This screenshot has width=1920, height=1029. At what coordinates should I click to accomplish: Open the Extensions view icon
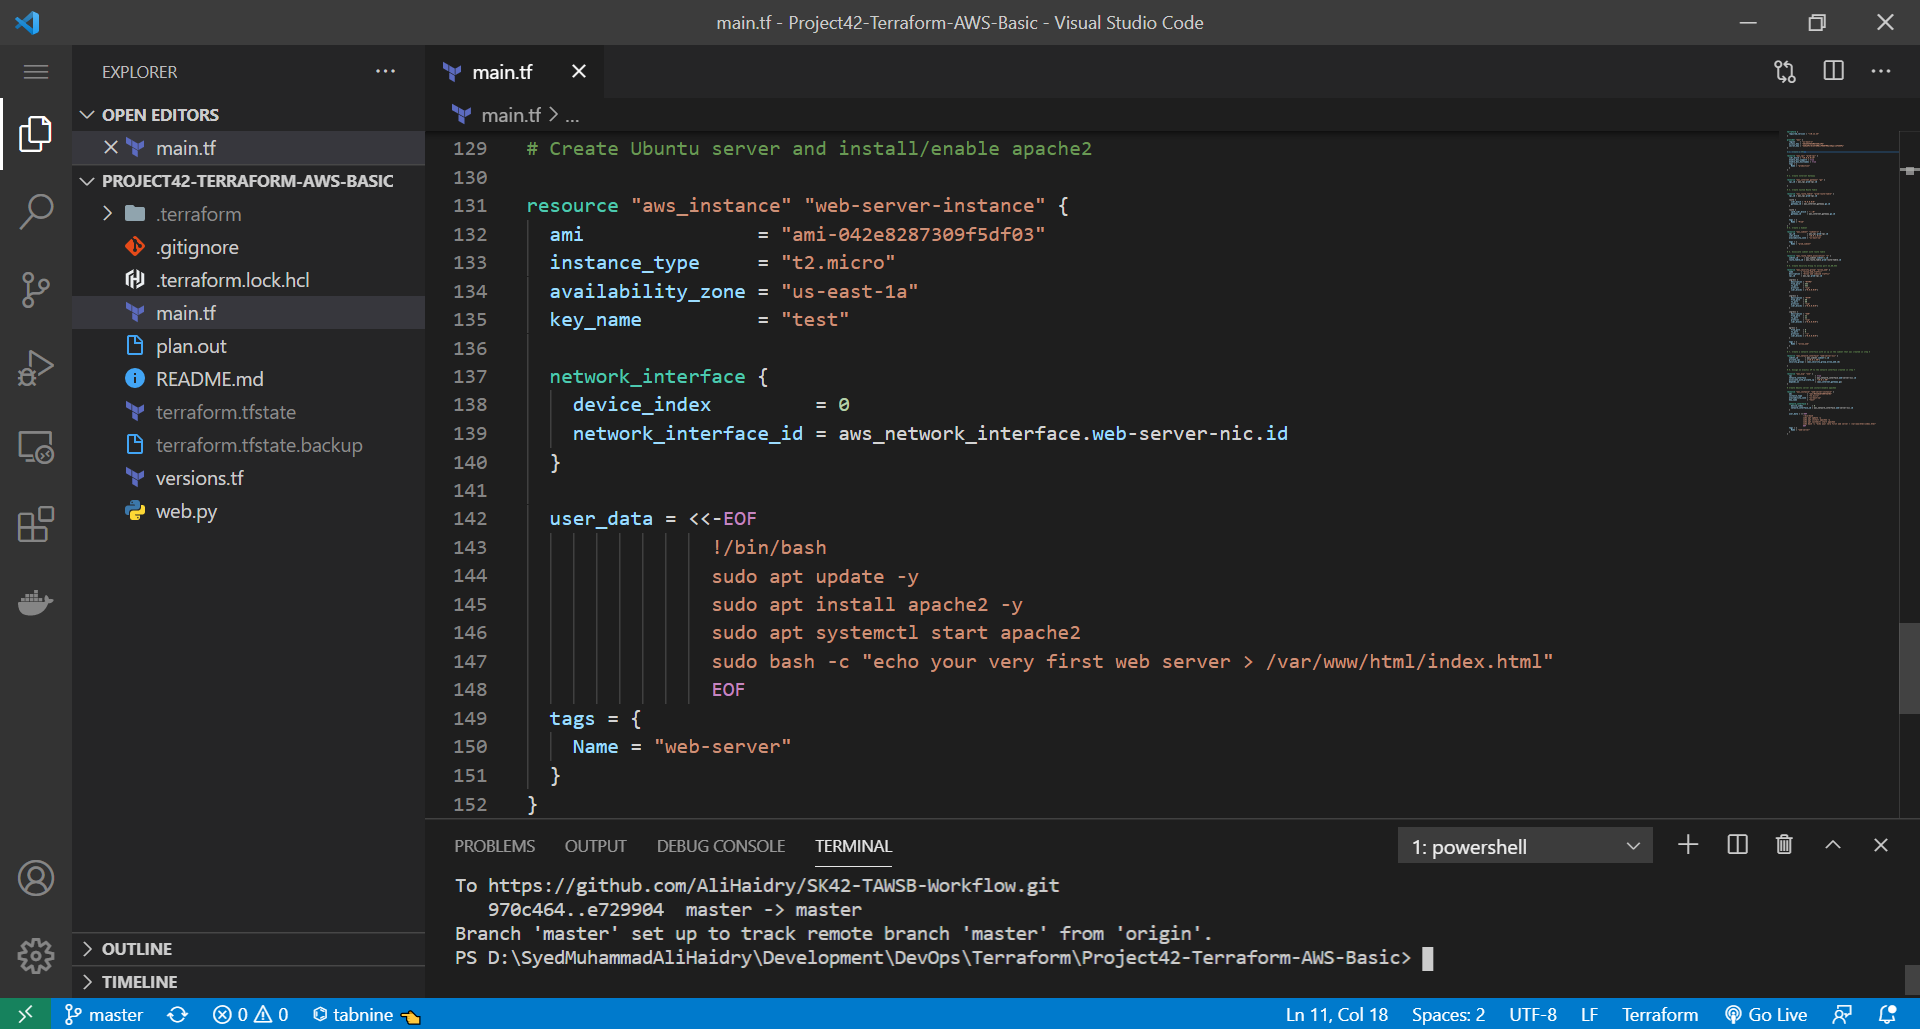pos(36,524)
